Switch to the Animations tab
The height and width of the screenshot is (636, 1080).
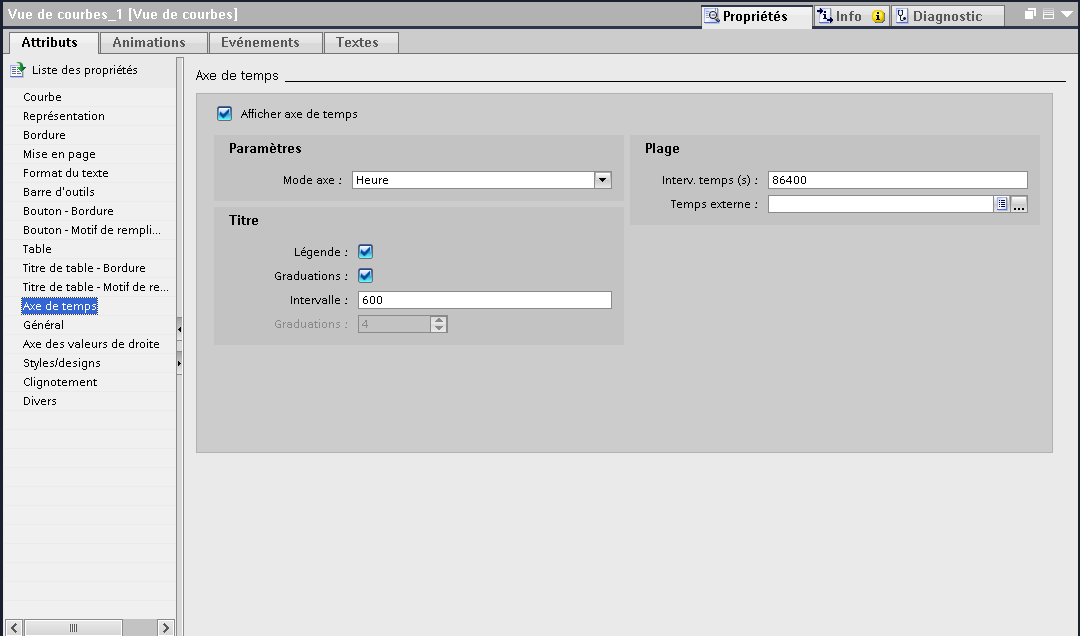pyautogui.click(x=149, y=43)
